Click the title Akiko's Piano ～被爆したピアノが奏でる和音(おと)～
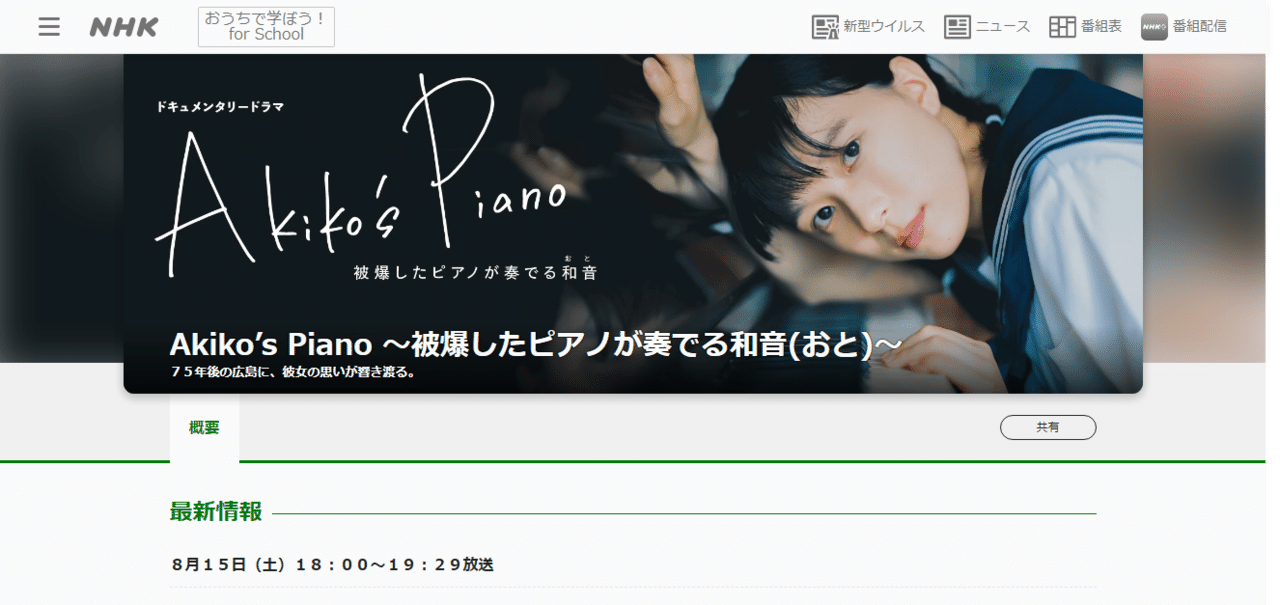Screen dimensions: 1280x605 pyautogui.click(x=536, y=344)
